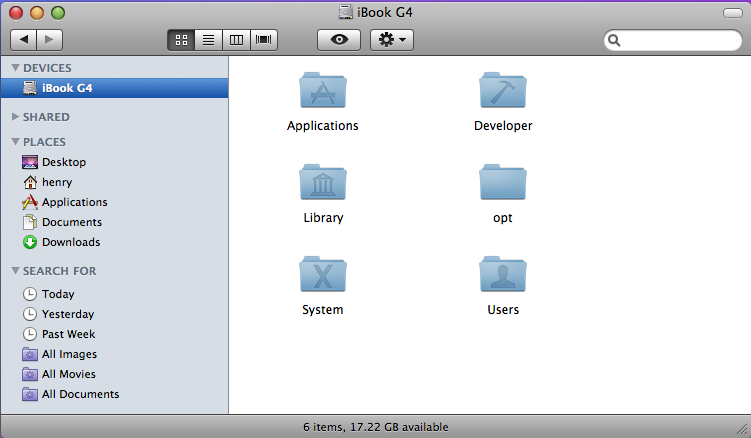This screenshot has height=438, width=751.
Task: Click the iBook G4 title bar proxy icon
Action: click(346, 12)
